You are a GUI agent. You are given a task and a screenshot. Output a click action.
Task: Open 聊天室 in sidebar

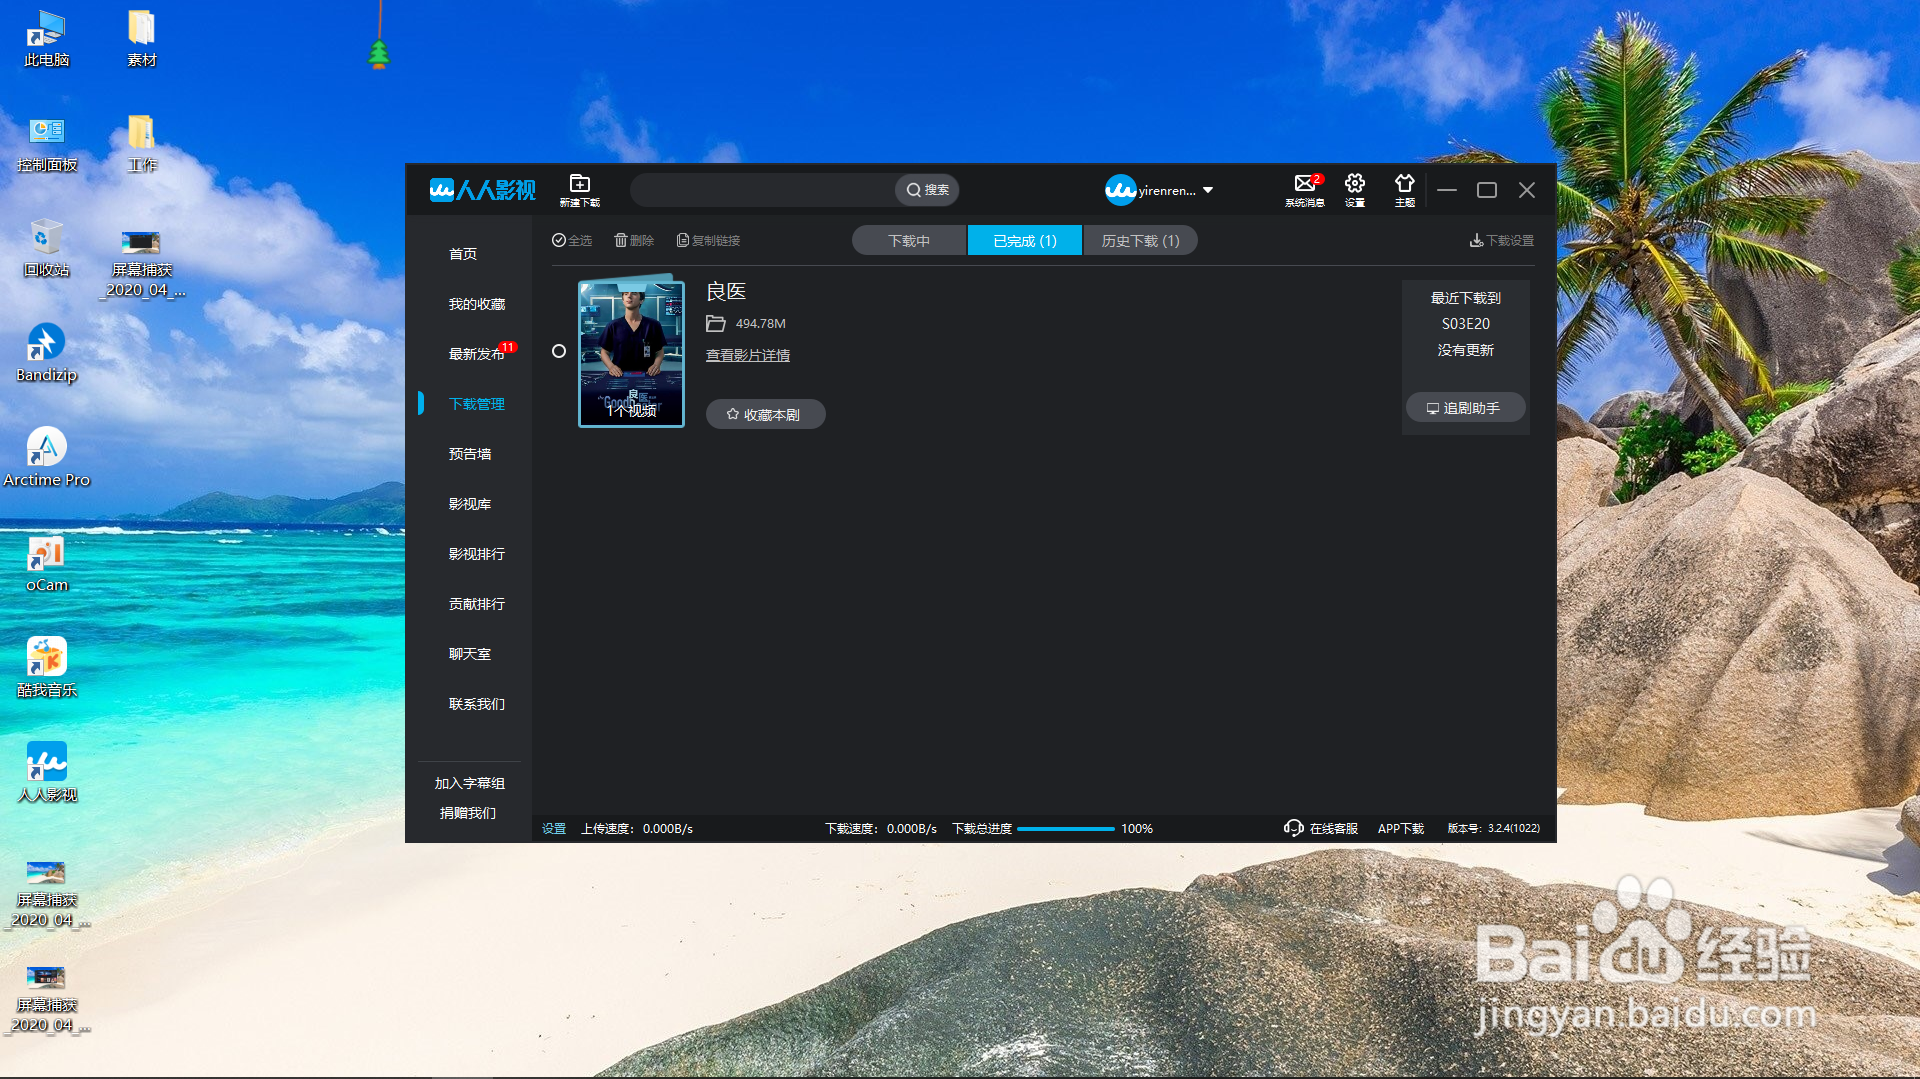click(470, 654)
